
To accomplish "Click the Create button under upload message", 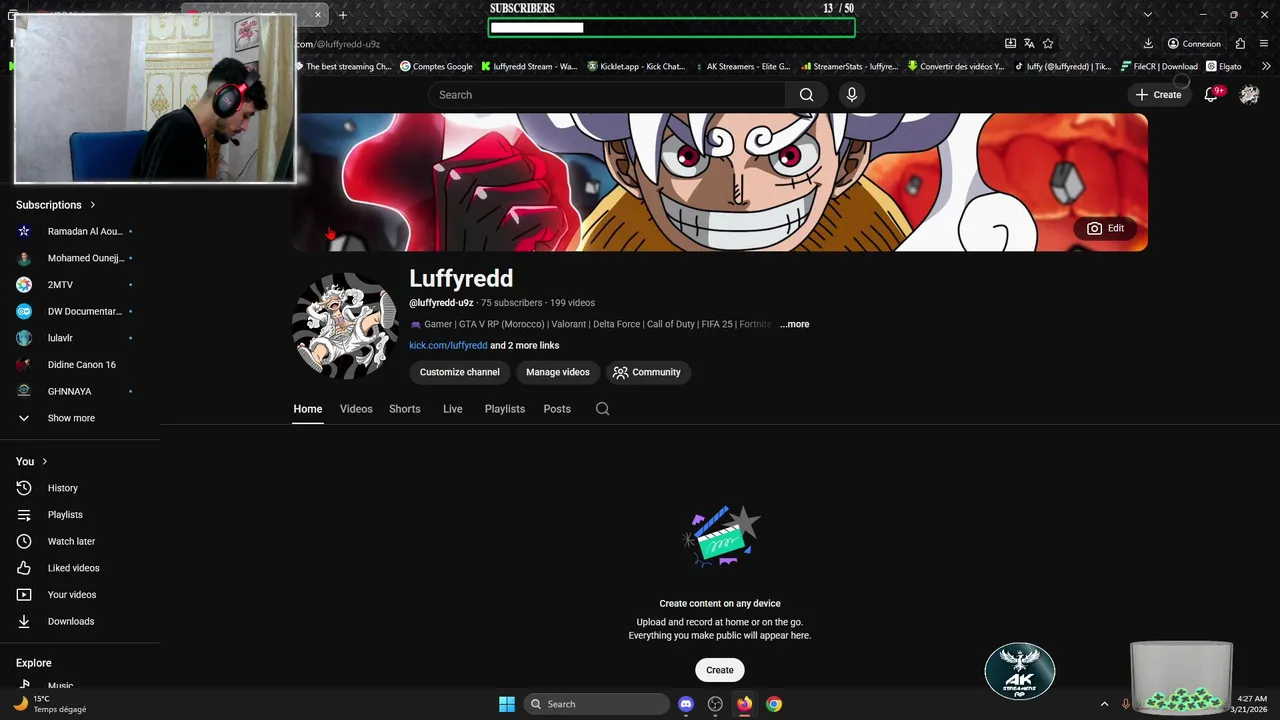I will (720, 670).
